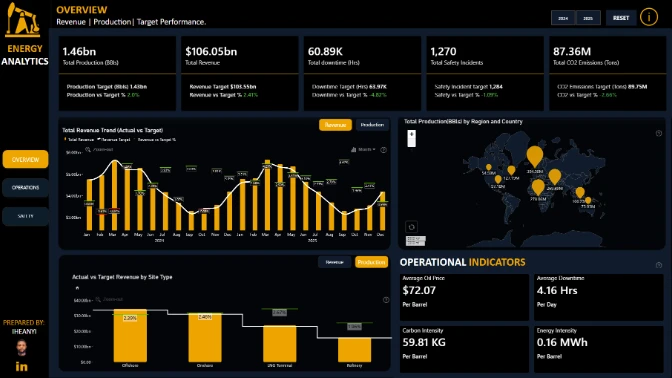Click the largest Europe map pin
The image size is (672, 378).
(534, 156)
